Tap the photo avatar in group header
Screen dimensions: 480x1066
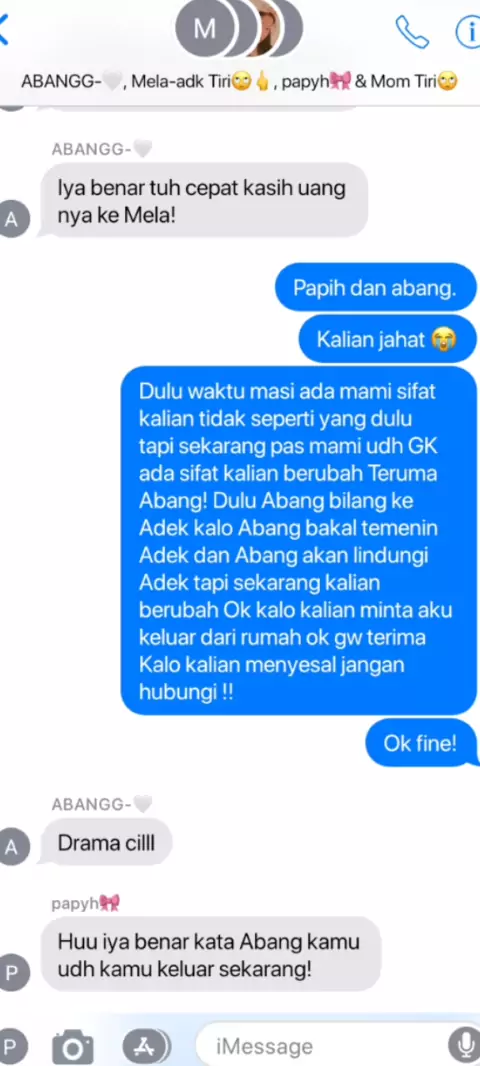(x=257, y=29)
